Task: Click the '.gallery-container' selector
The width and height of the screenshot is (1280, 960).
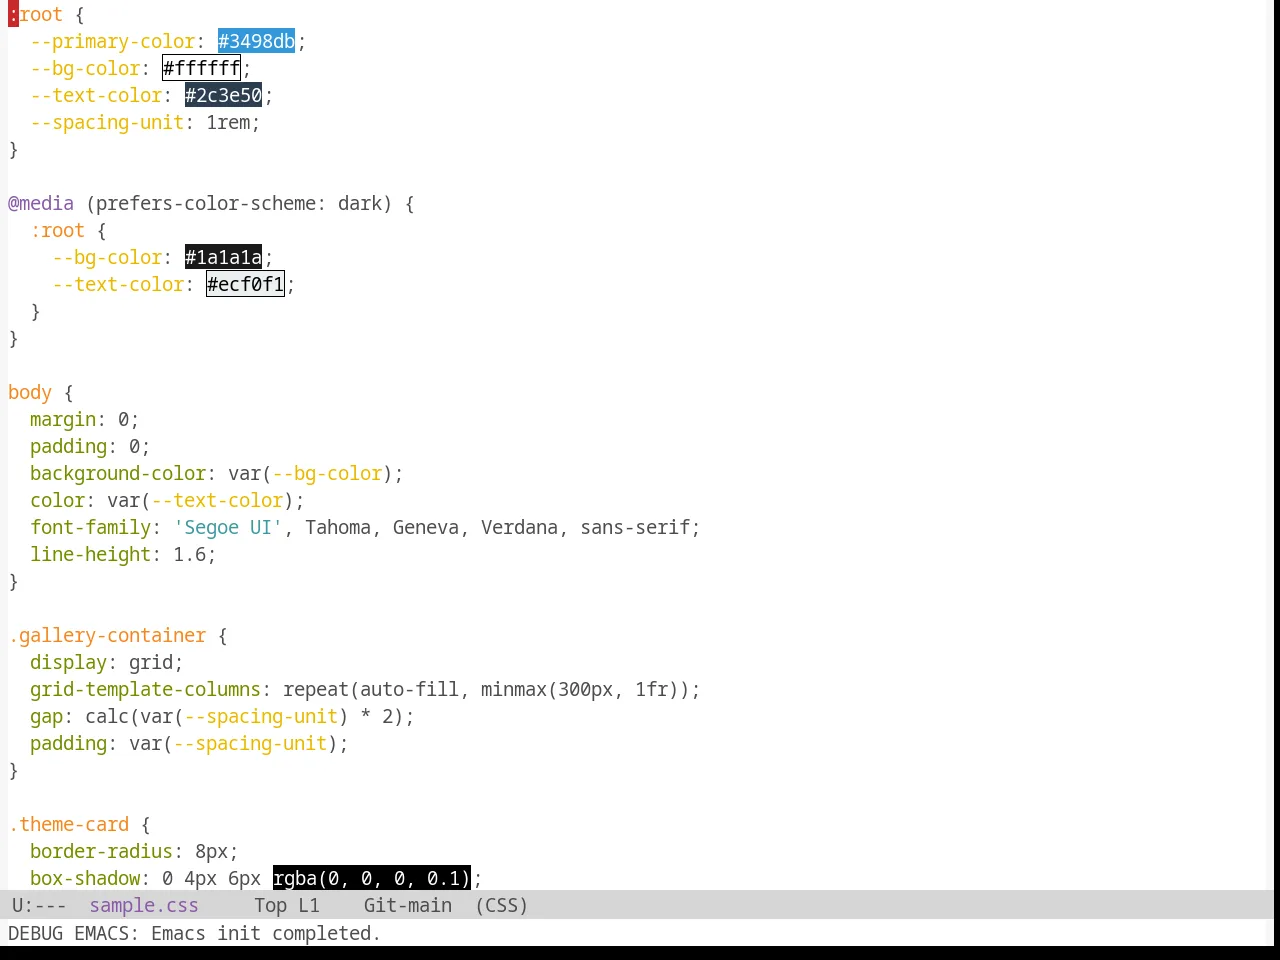Action: click(107, 635)
